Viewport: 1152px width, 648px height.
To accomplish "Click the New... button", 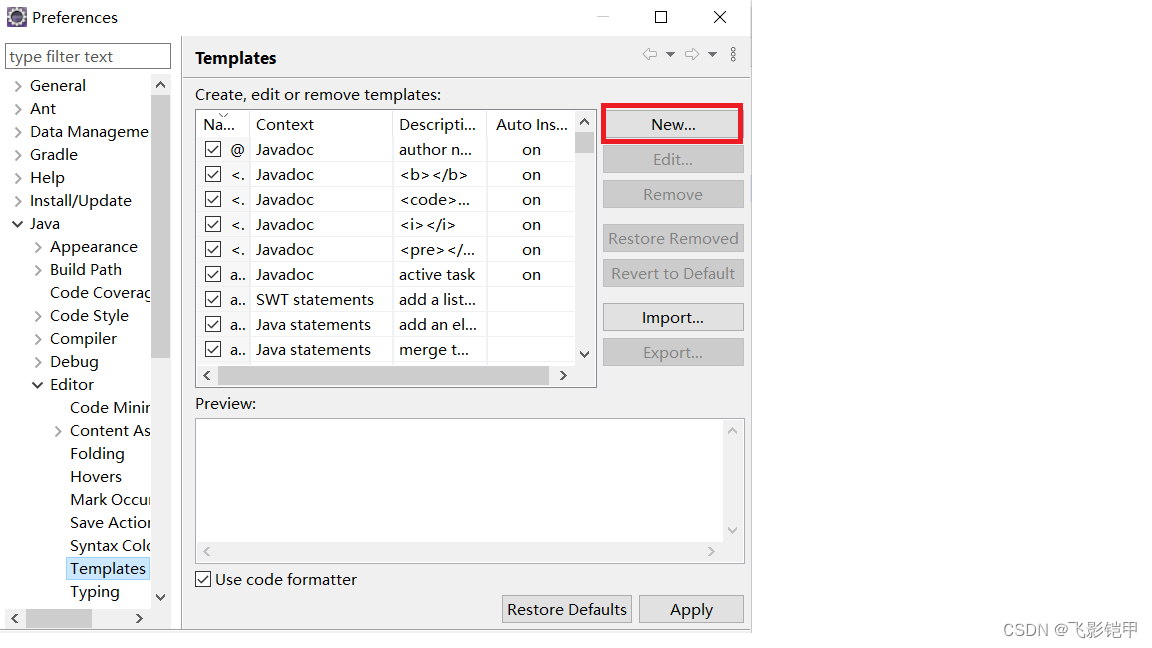I will [x=672, y=123].
